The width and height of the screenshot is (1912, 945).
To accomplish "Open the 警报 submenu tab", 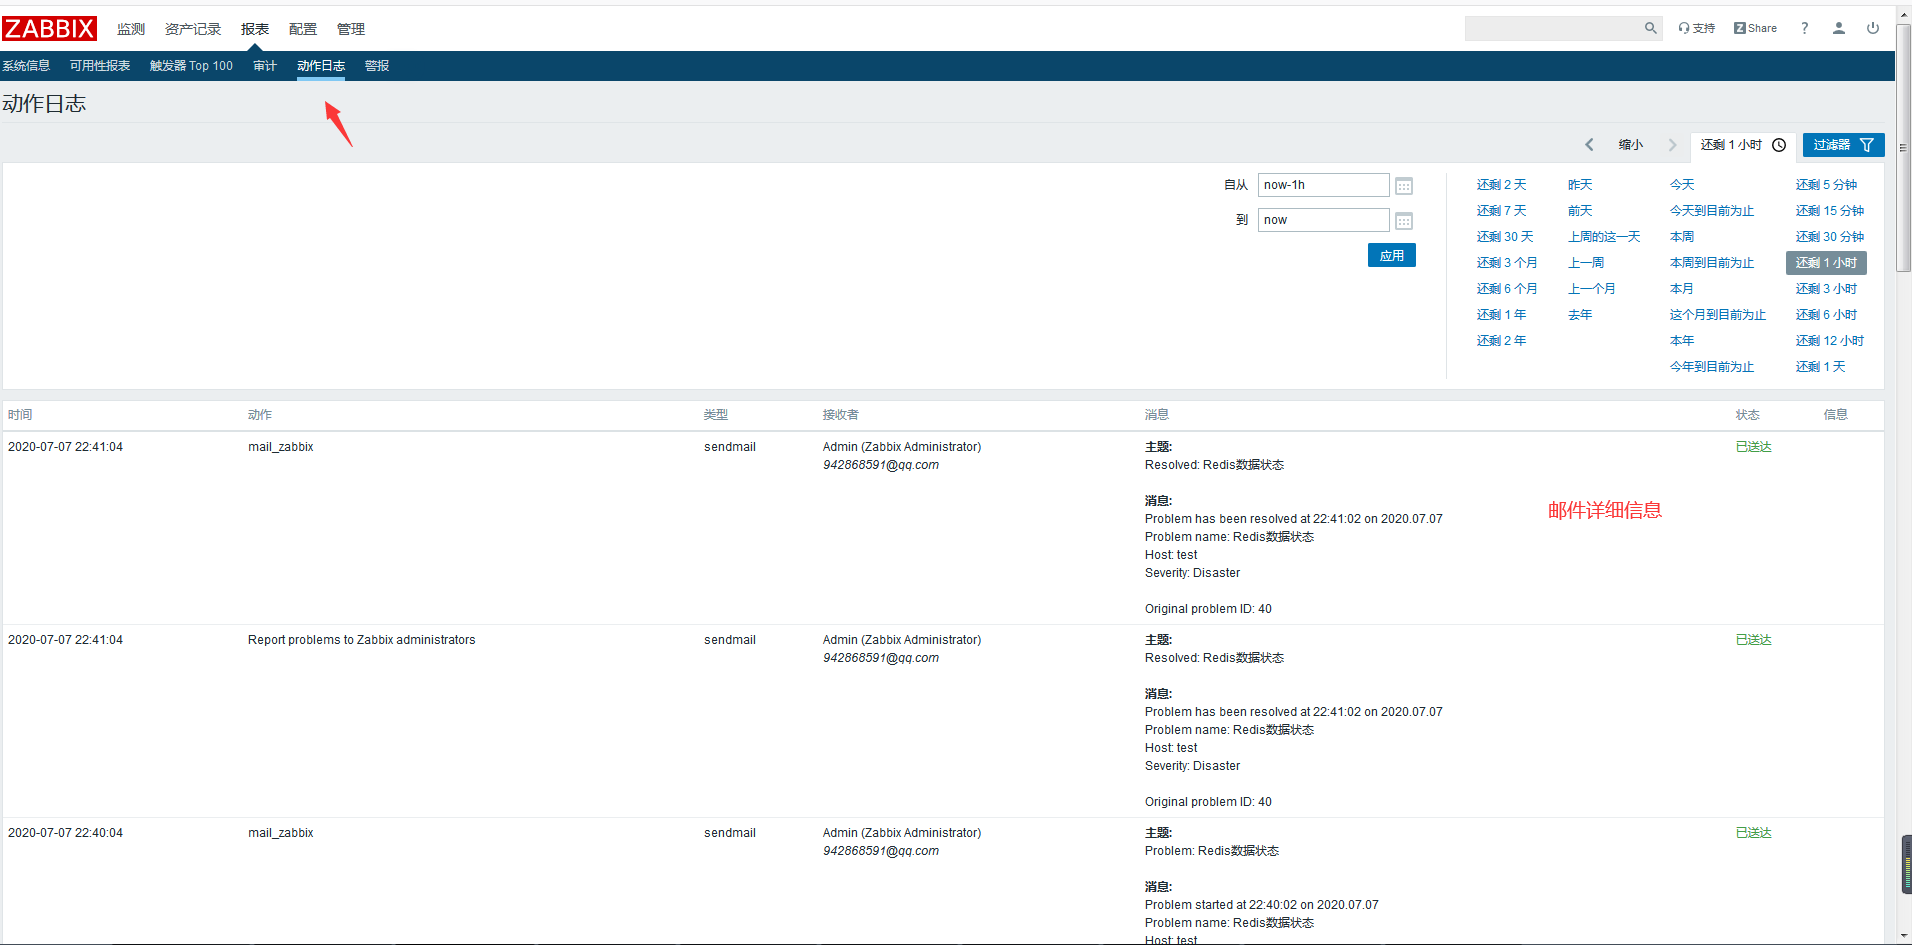I will coord(376,66).
